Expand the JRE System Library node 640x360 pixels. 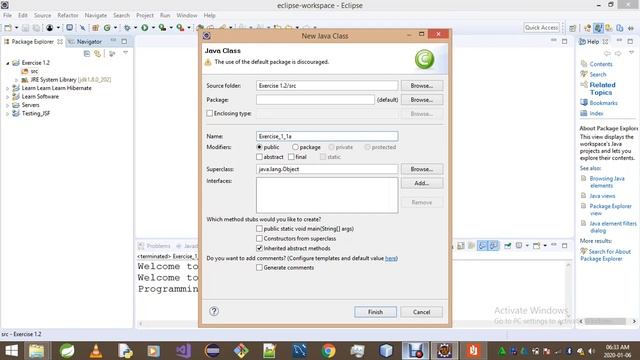pyautogui.click(x=16, y=80)
